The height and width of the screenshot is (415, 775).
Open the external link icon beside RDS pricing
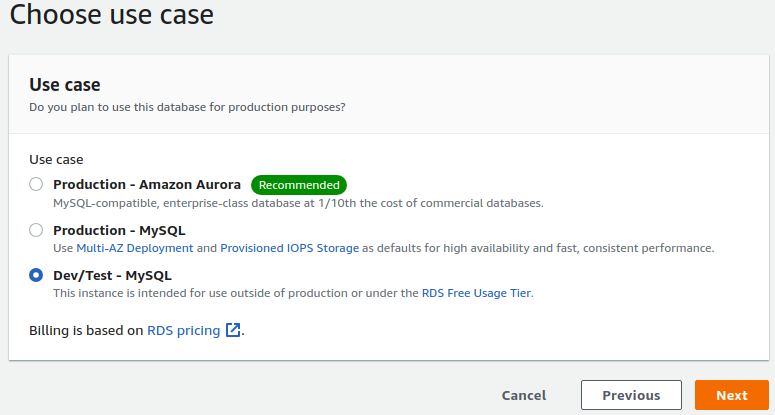(x=233, y=330)
